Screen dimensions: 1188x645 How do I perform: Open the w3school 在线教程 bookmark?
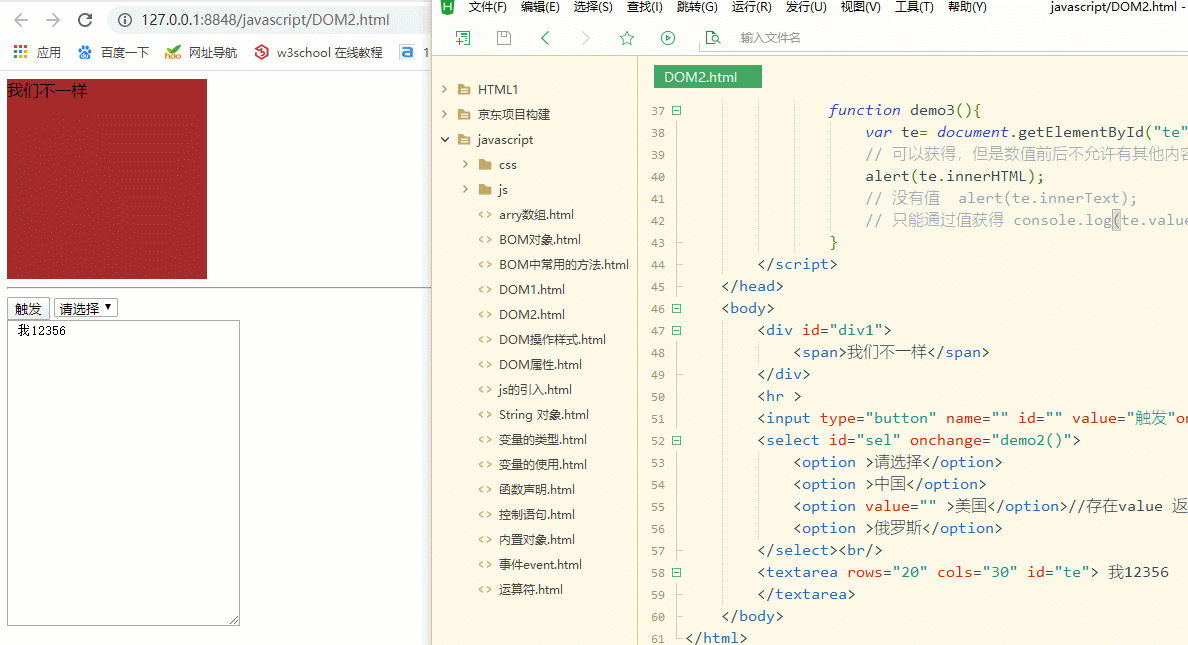(x=318, y=52)
